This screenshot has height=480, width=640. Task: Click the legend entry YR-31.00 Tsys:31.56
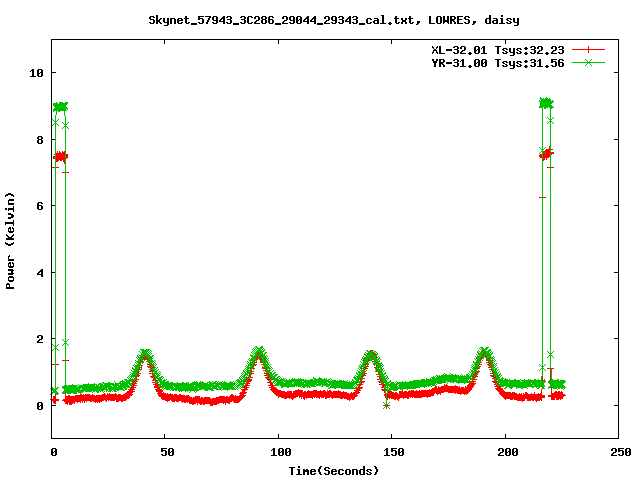498,63
